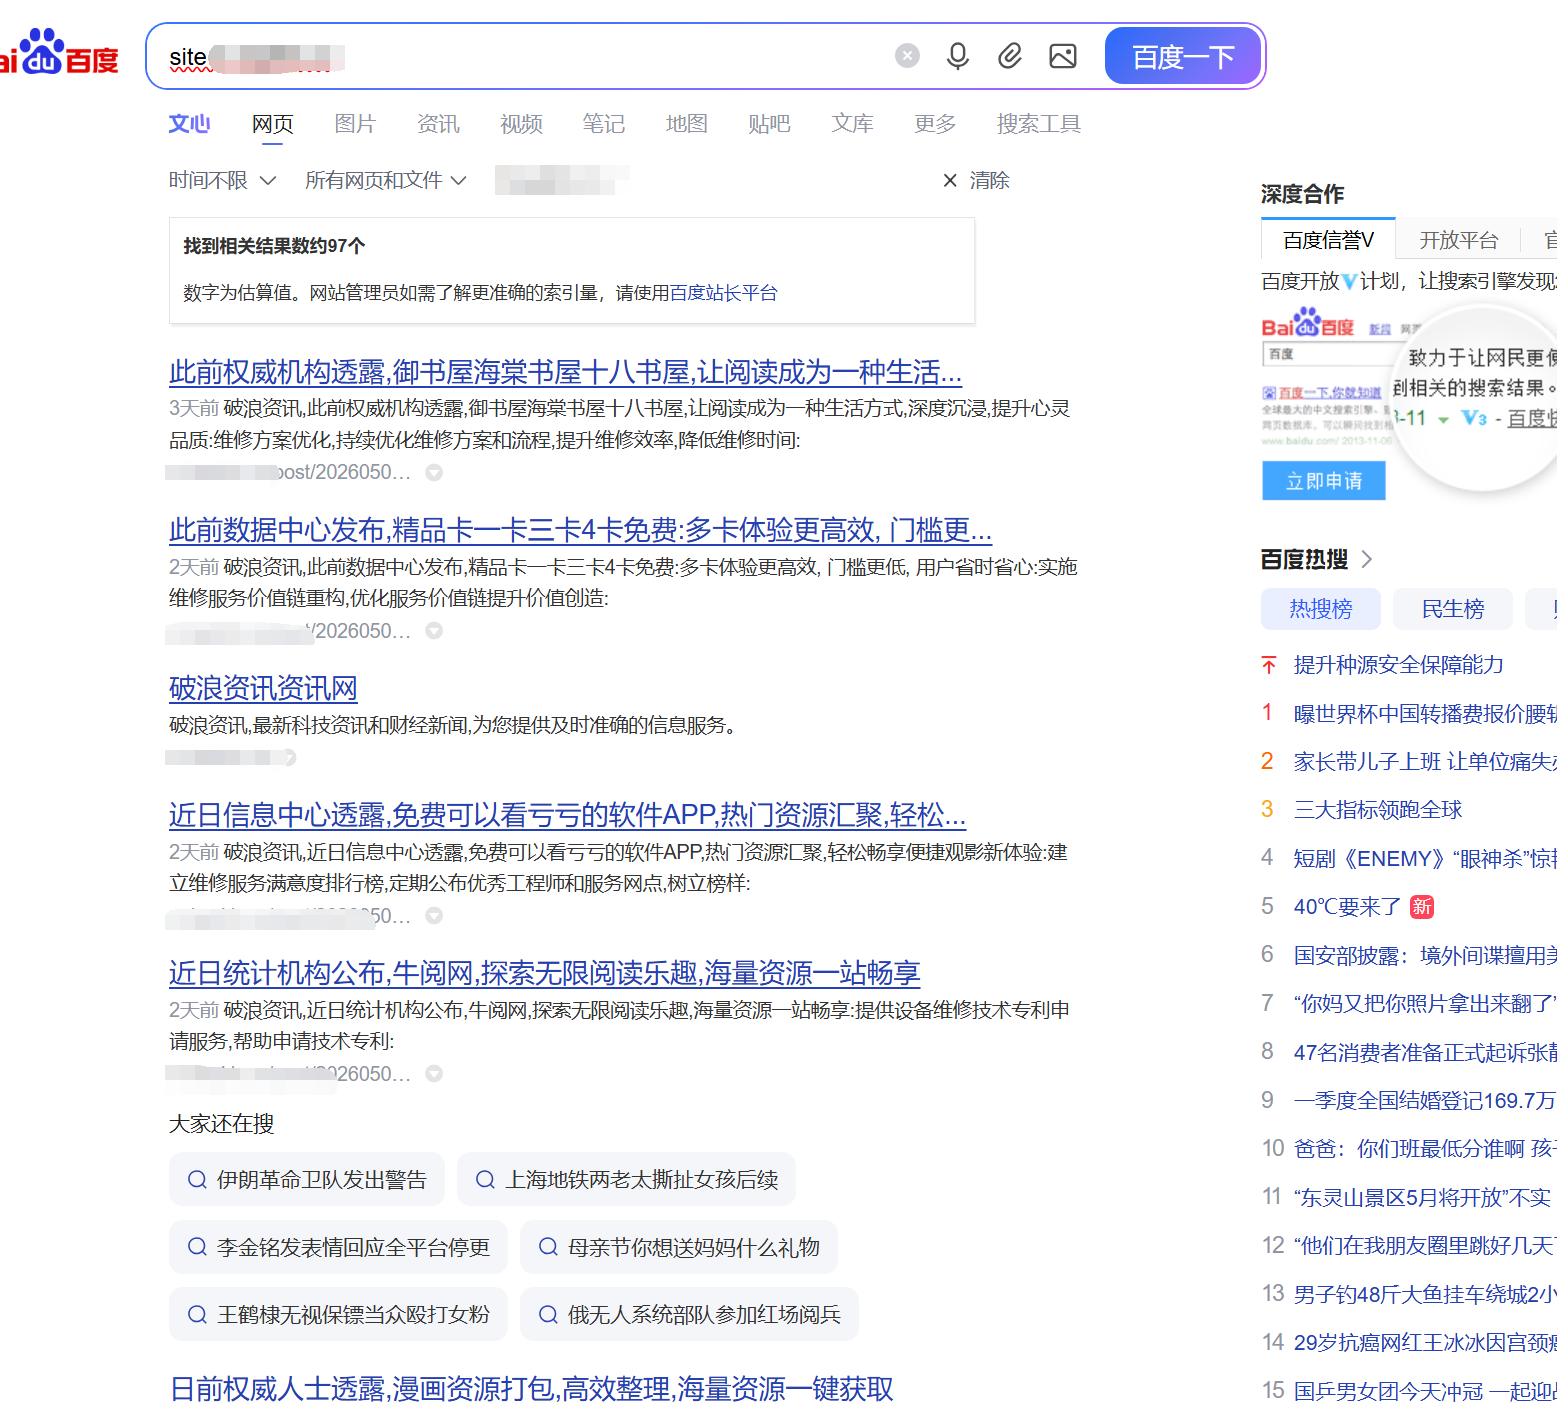Click the pinned-to-top arrow icon in hot list
Viewport: 1557px width, 1403px height.
pos(1269,665)
